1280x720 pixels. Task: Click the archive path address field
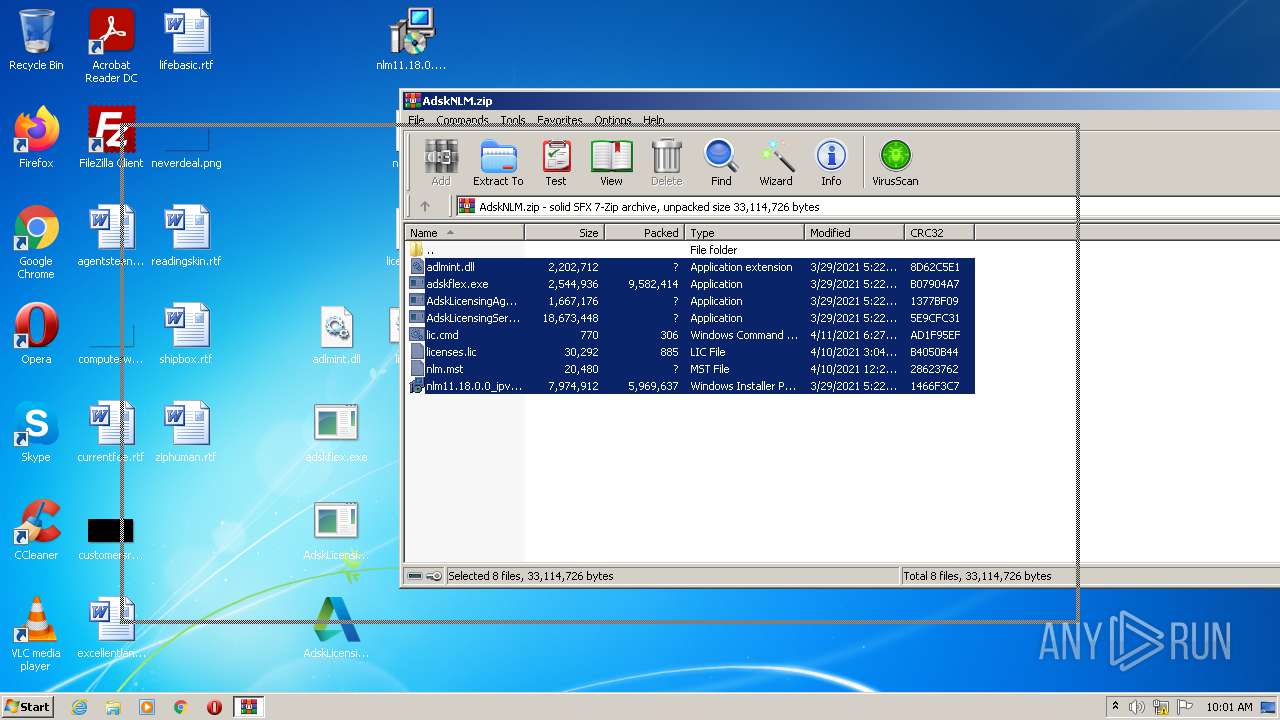[868, 207]
